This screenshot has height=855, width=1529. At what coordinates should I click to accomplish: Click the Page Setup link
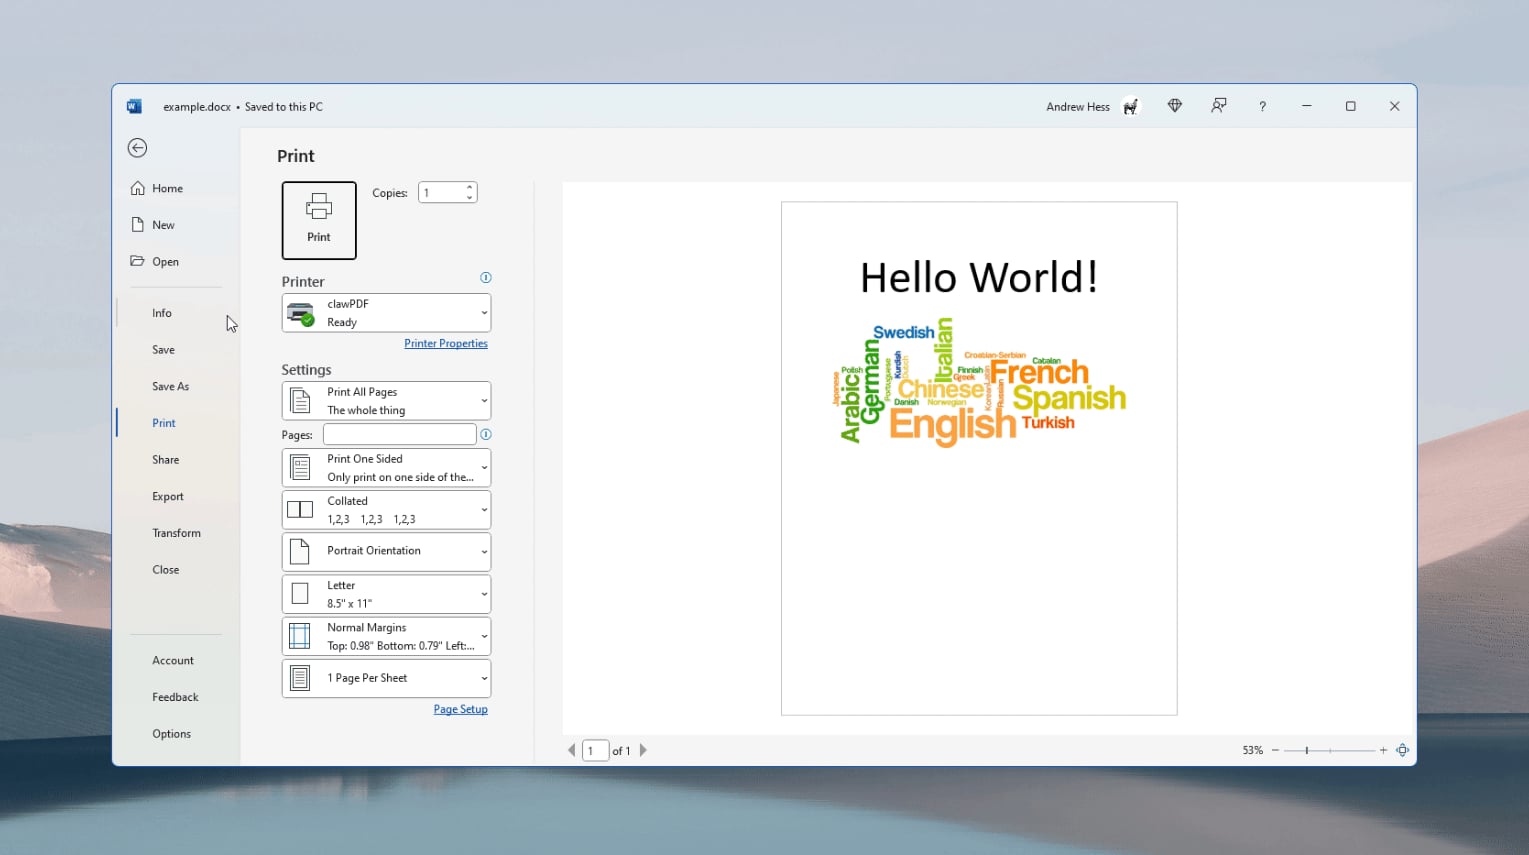coord(460,710)
